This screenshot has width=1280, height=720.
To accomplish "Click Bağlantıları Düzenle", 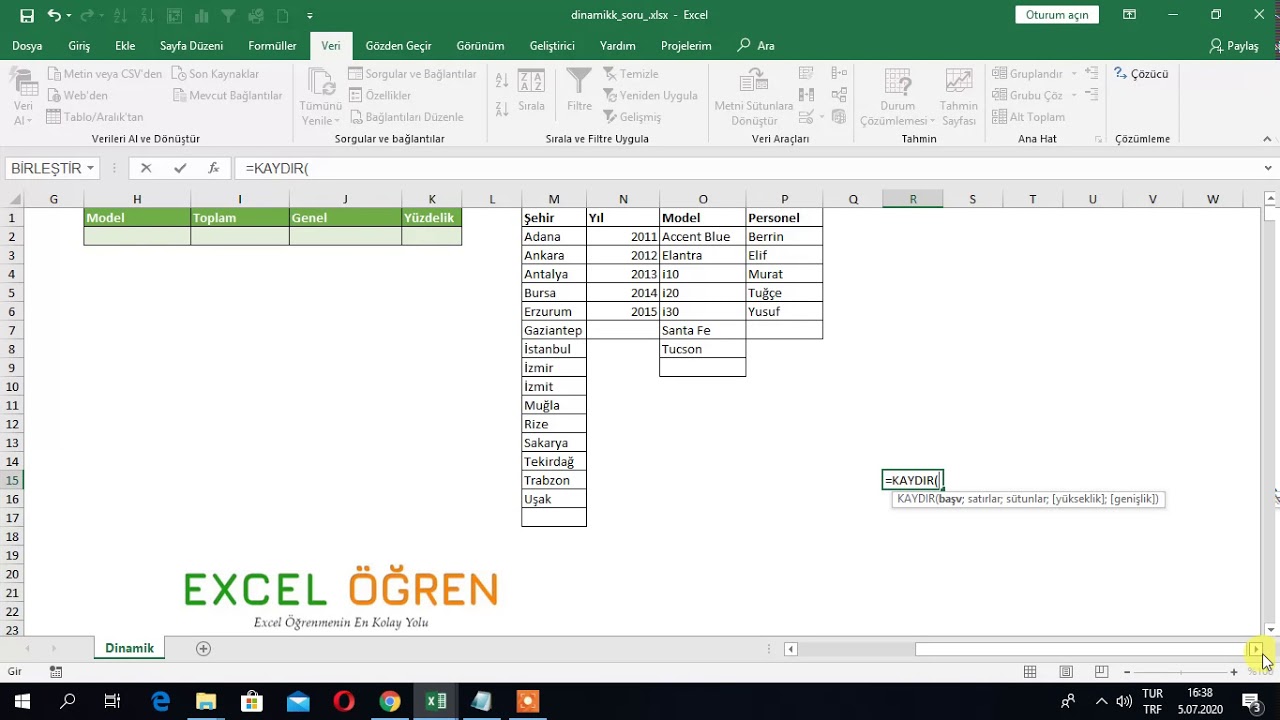I will (x=406, y=117).
